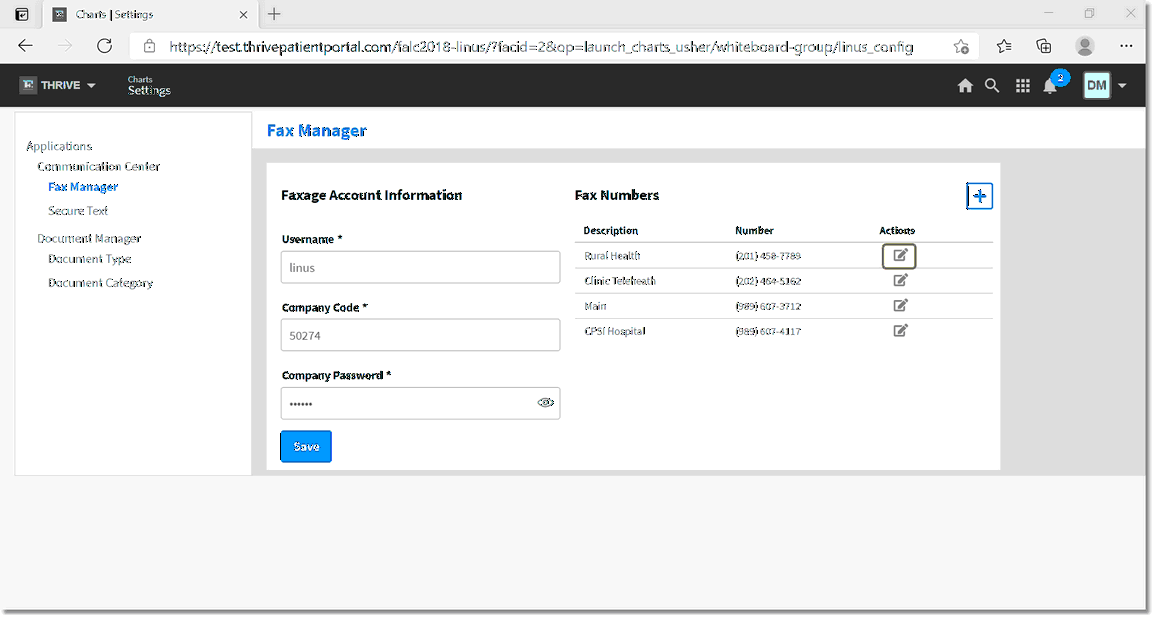Close the Charts Settings tab
Image resolution: width=1153 pixels, height=617 pixels.
(243, 15)
